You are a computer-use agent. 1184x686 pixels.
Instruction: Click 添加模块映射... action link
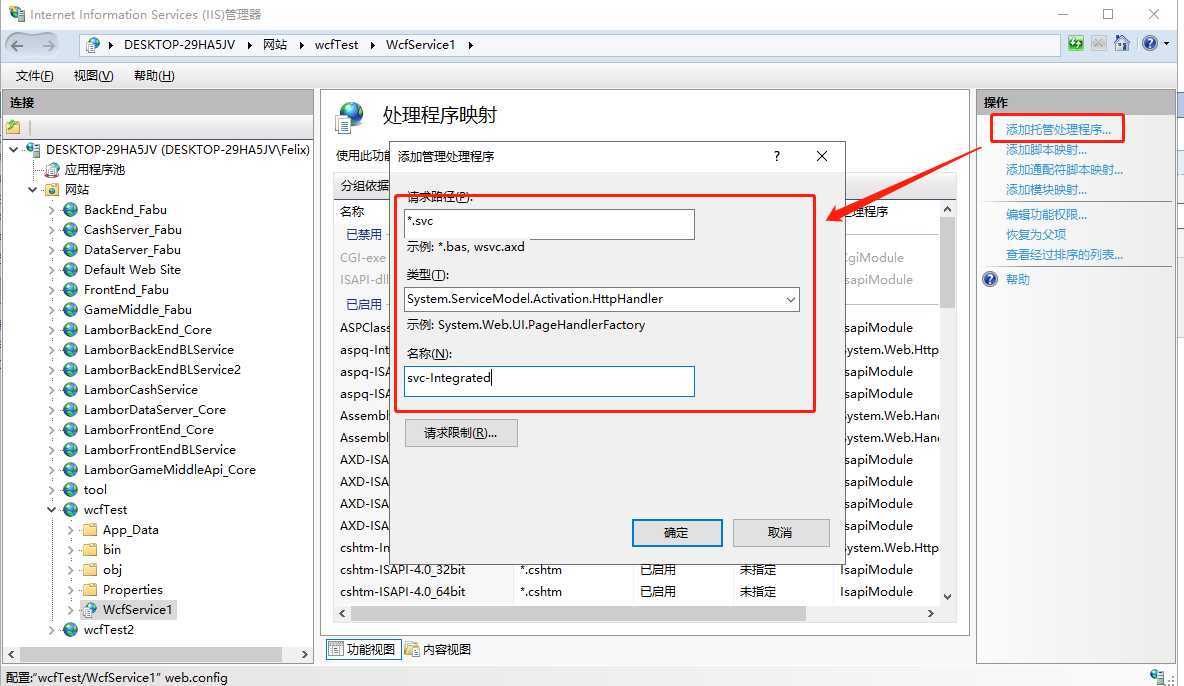click(x=1046, y=190)
